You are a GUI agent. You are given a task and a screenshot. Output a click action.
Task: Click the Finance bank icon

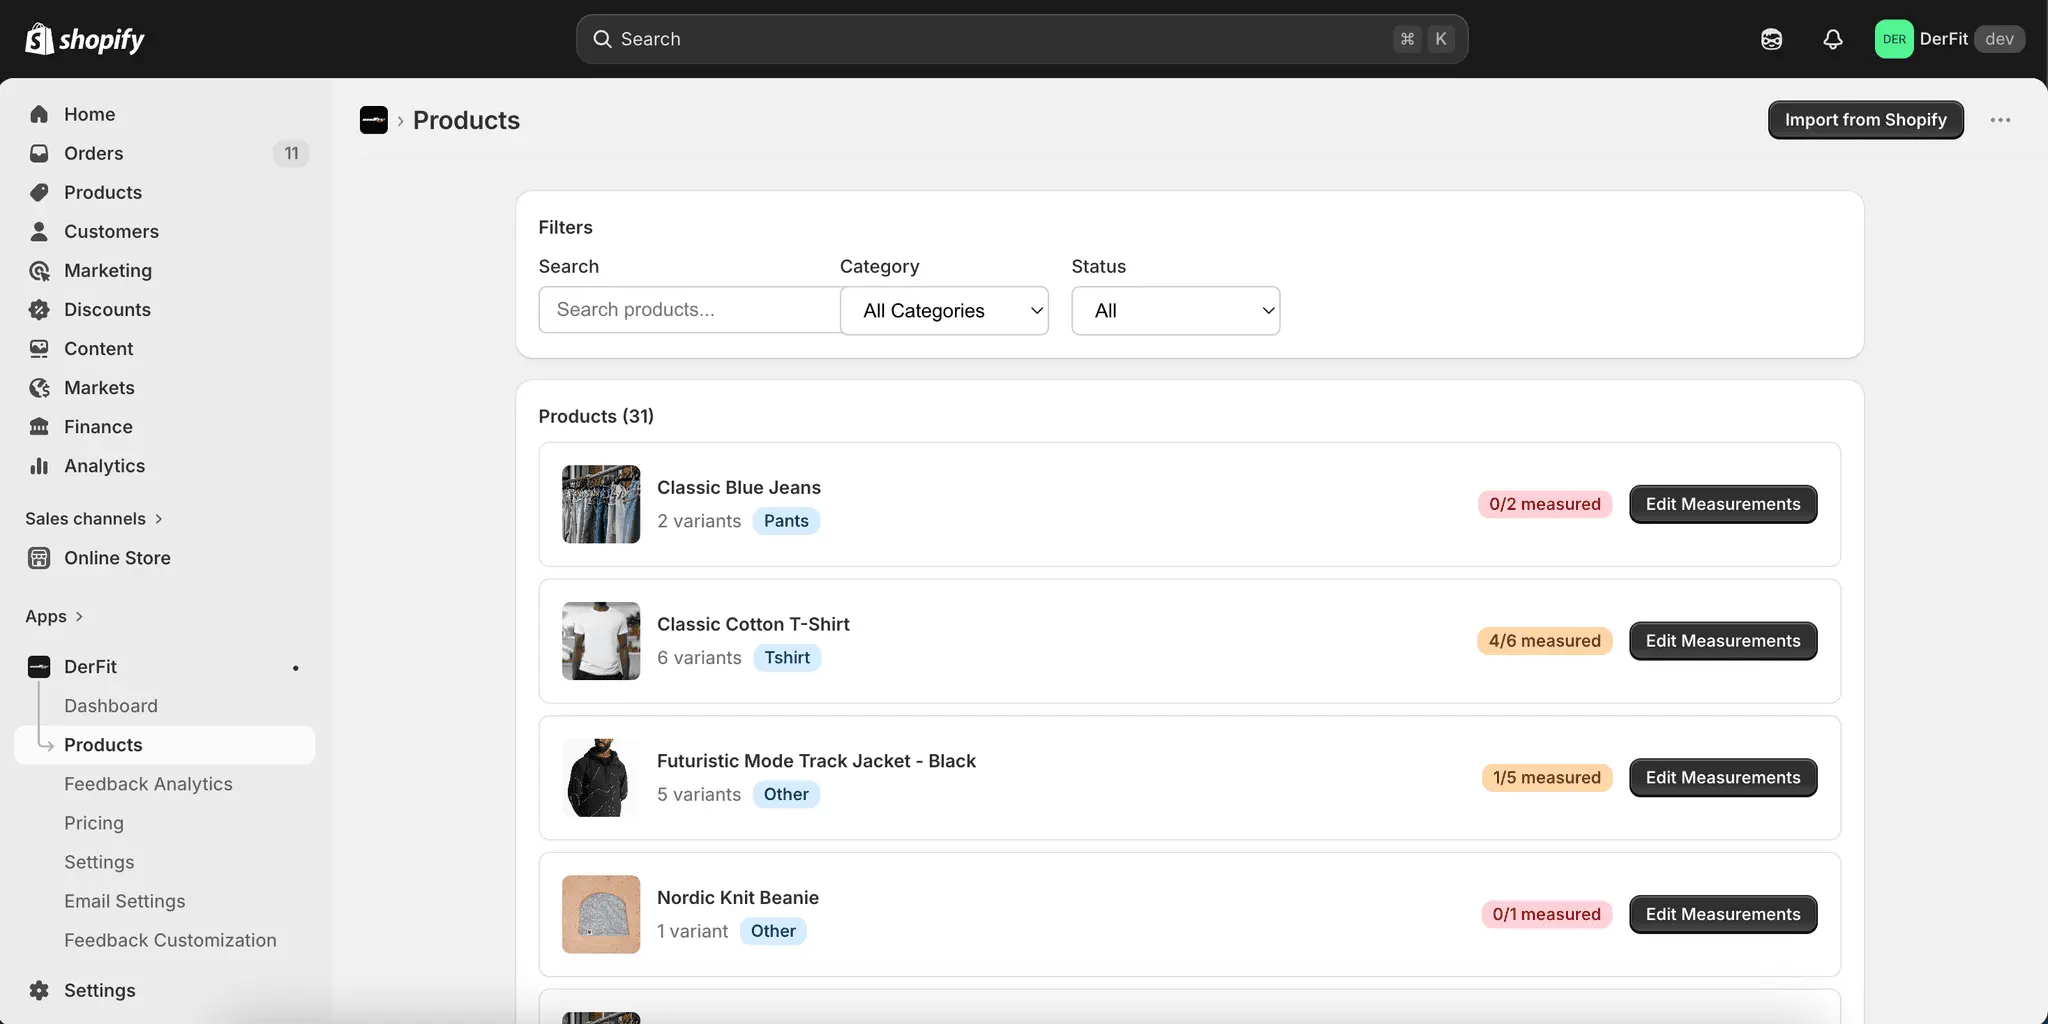click(39, 426)
